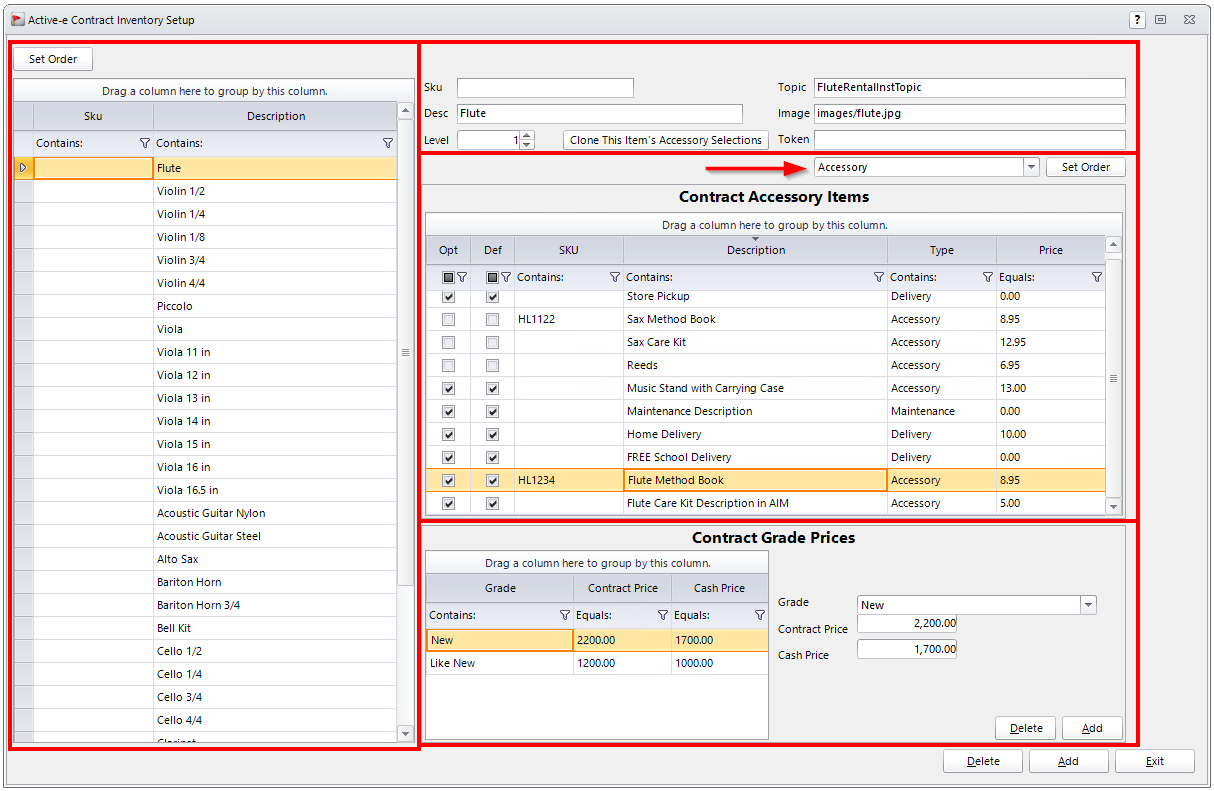
Task: Sort by the left grid Description header
Action: tap(275, 116)
